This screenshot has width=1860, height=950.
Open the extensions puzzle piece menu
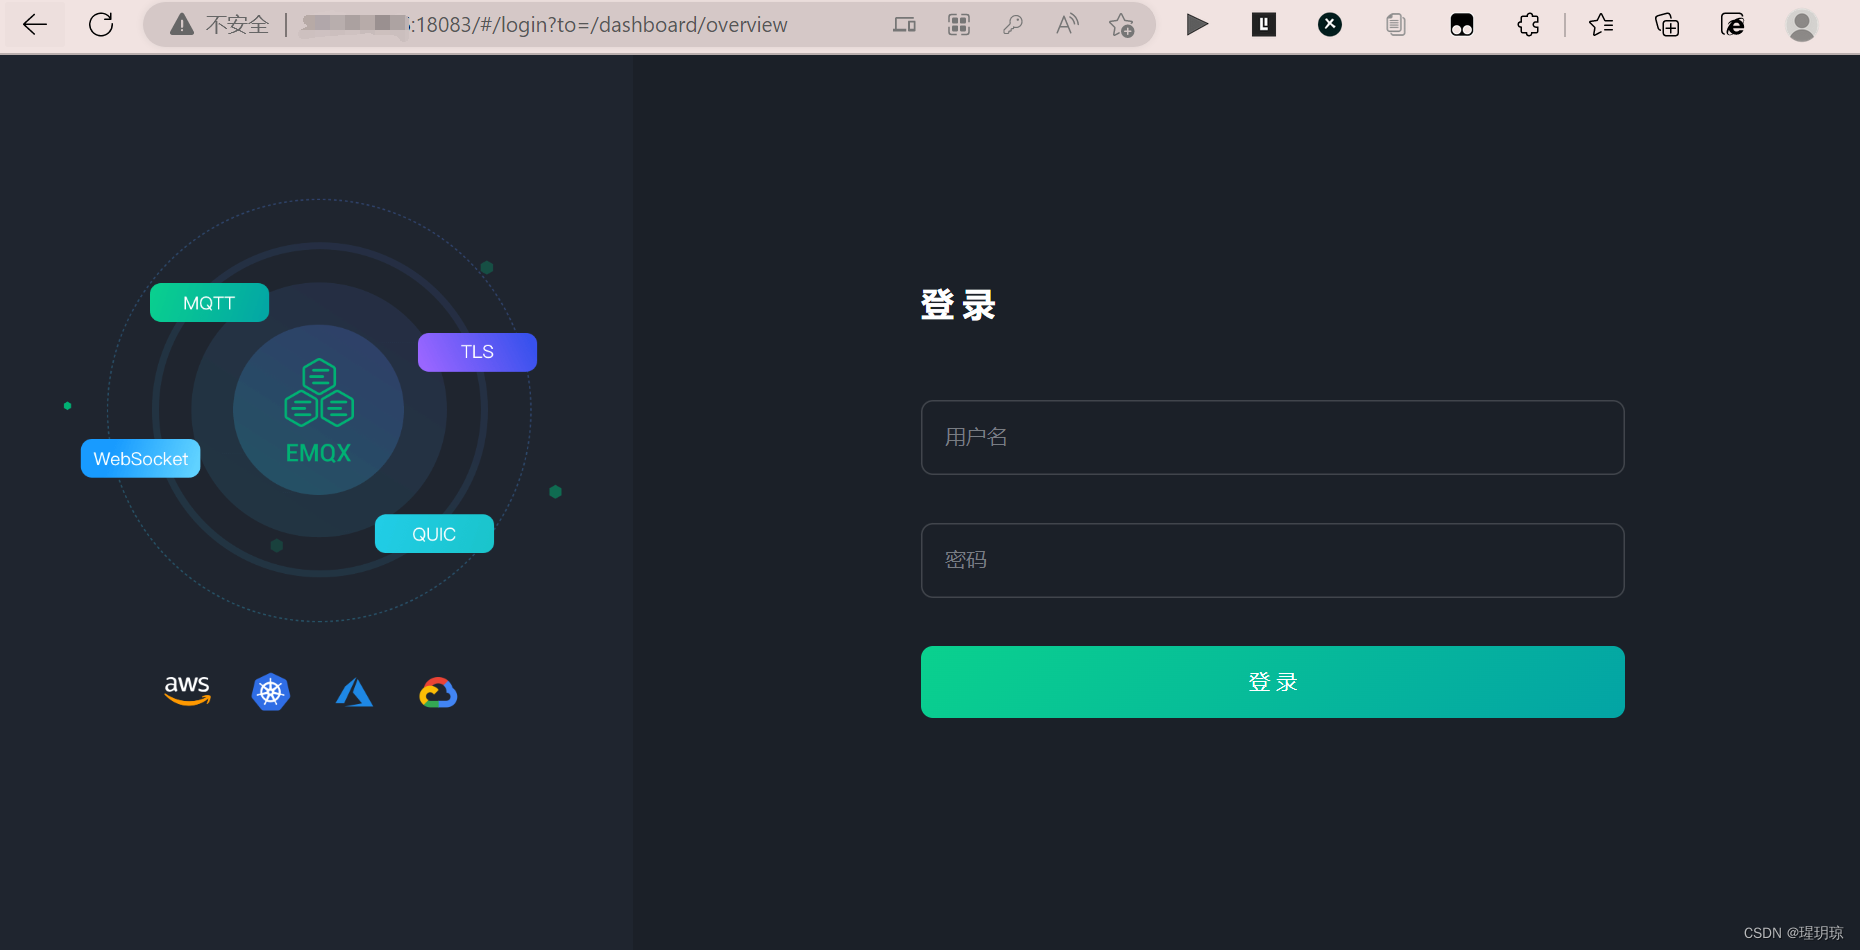1528,25
